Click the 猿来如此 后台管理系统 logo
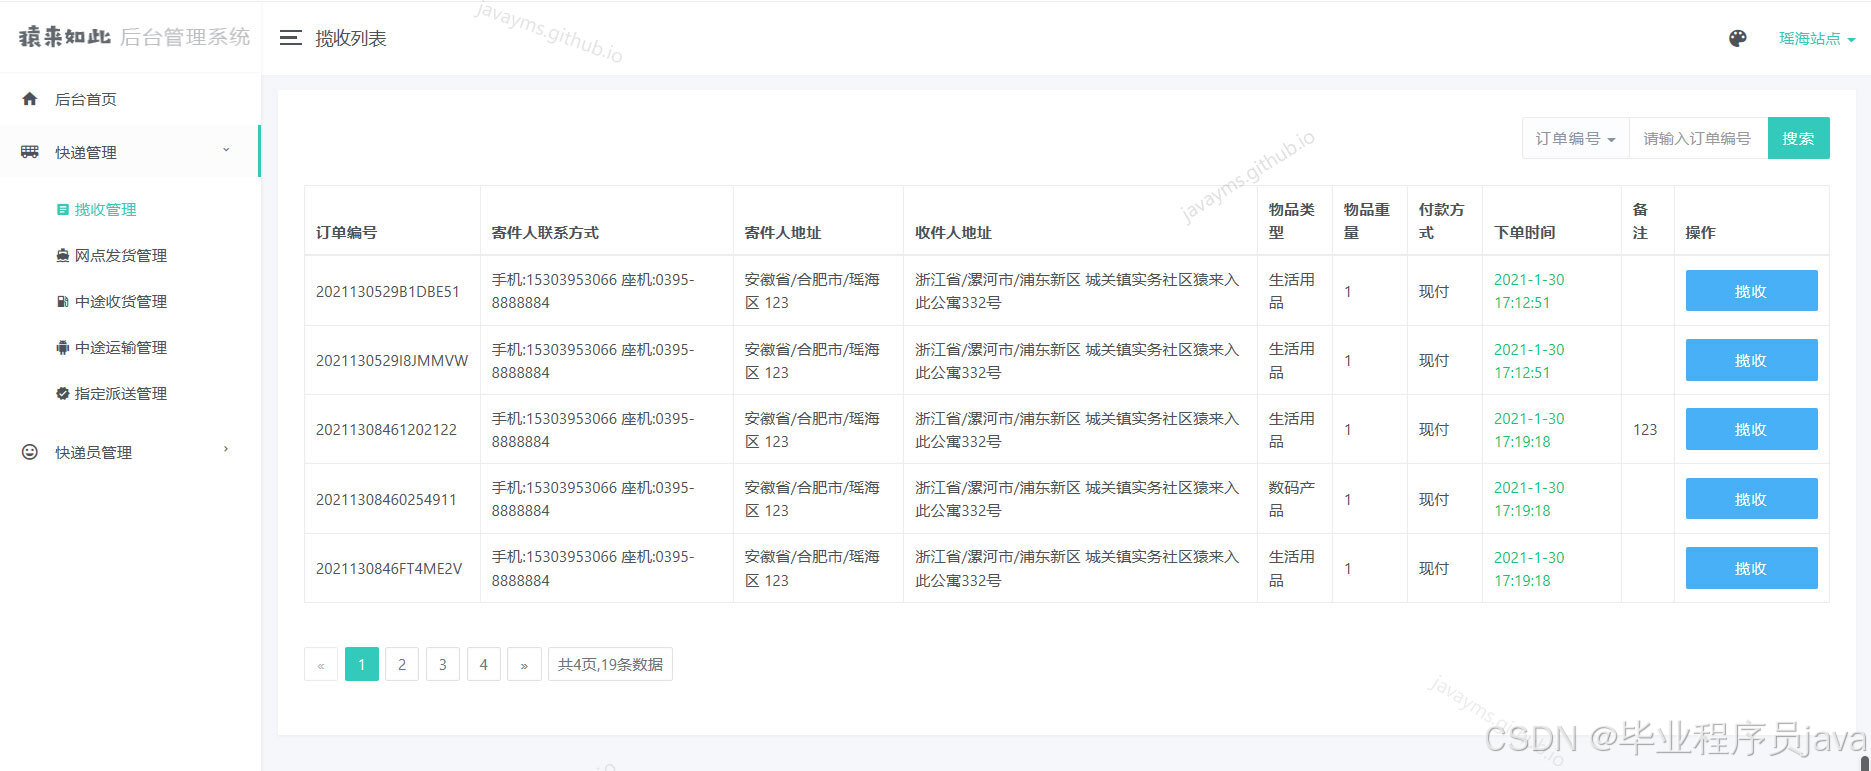The height and width of the screenshot is (771, 1871). (x=134, y=37)
